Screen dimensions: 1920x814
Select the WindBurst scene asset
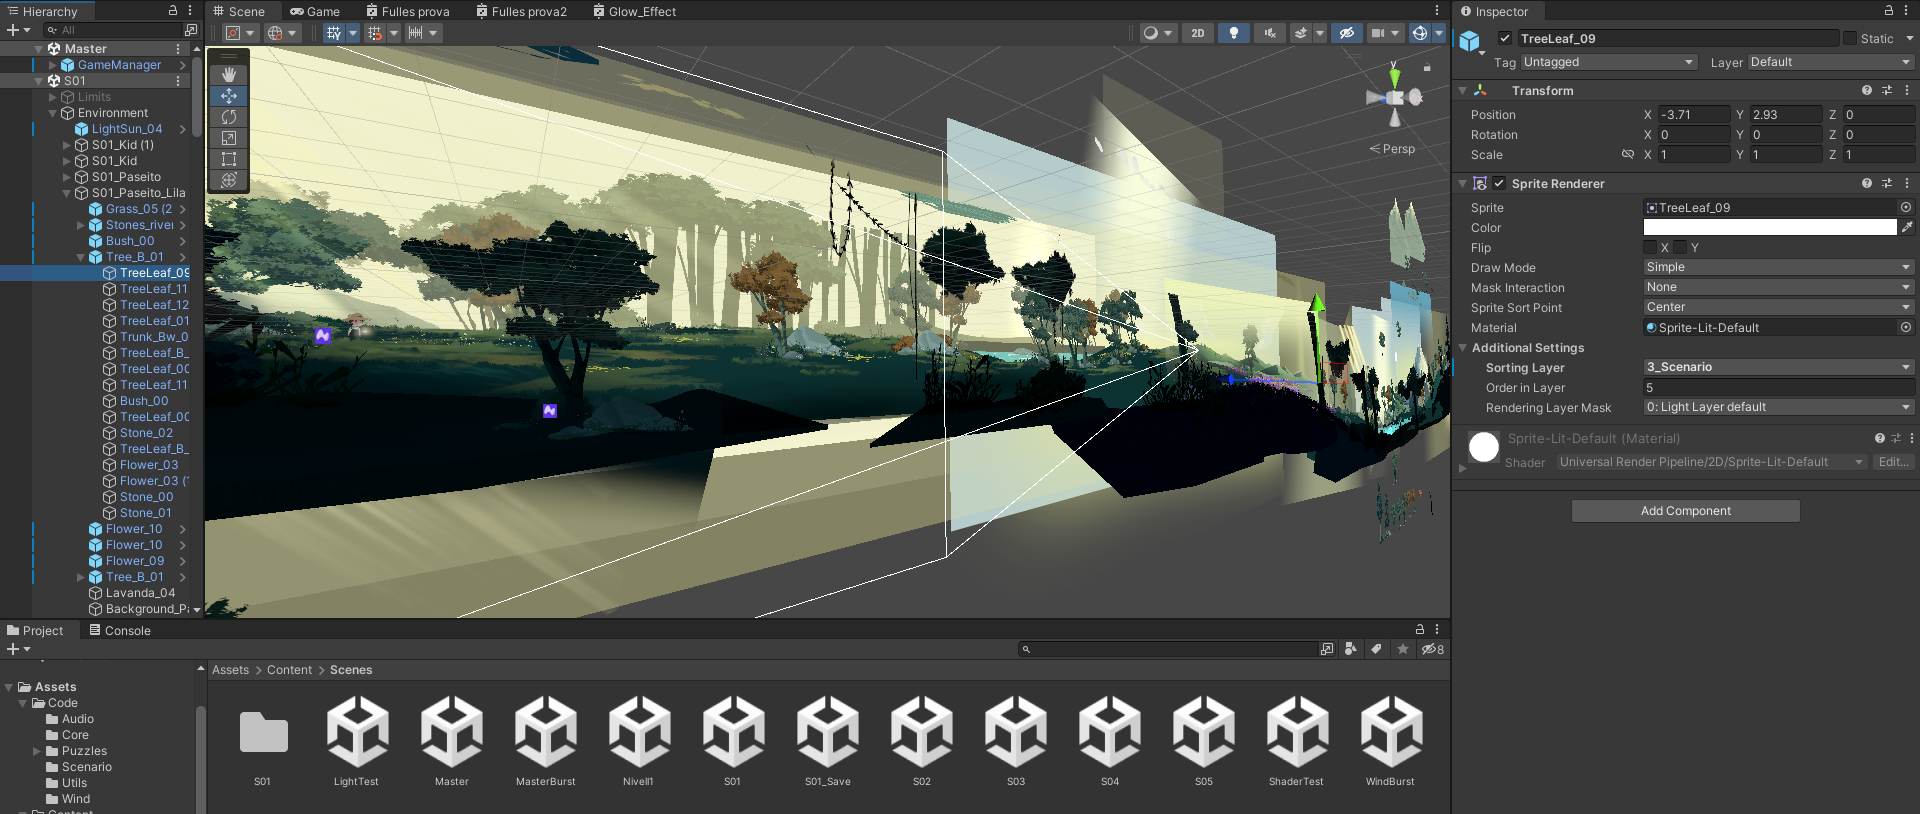pyautogui.click(x=1390, y=740)
